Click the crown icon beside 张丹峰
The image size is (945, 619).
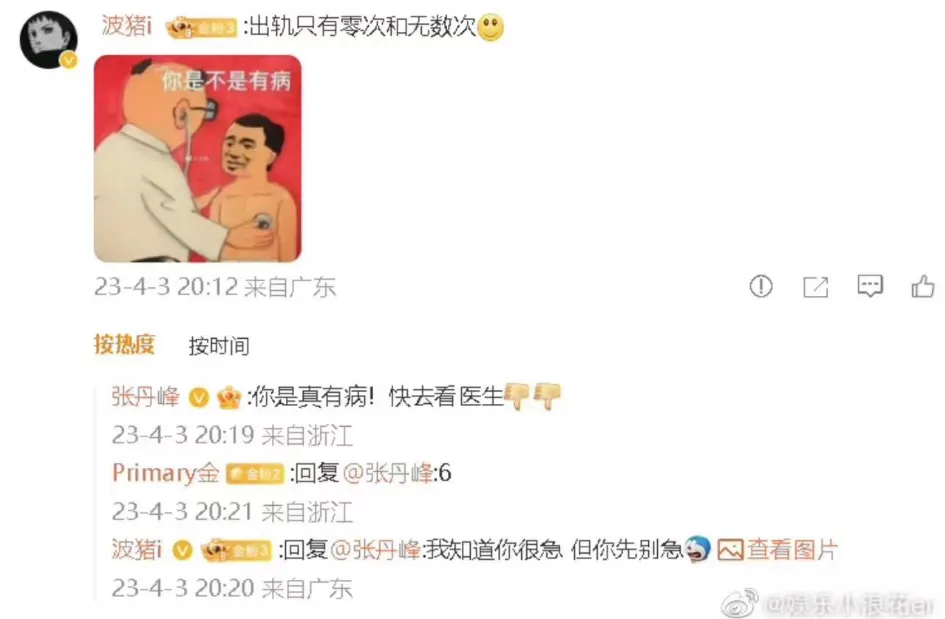[229, 397]
